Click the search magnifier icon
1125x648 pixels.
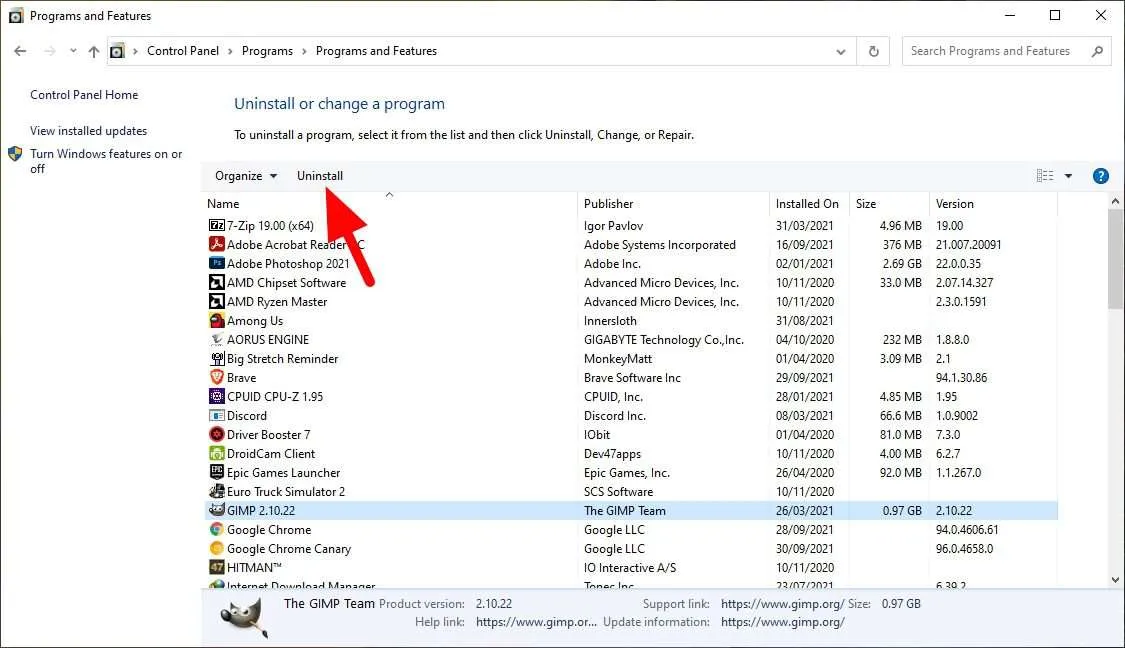tap(1097, 51)
